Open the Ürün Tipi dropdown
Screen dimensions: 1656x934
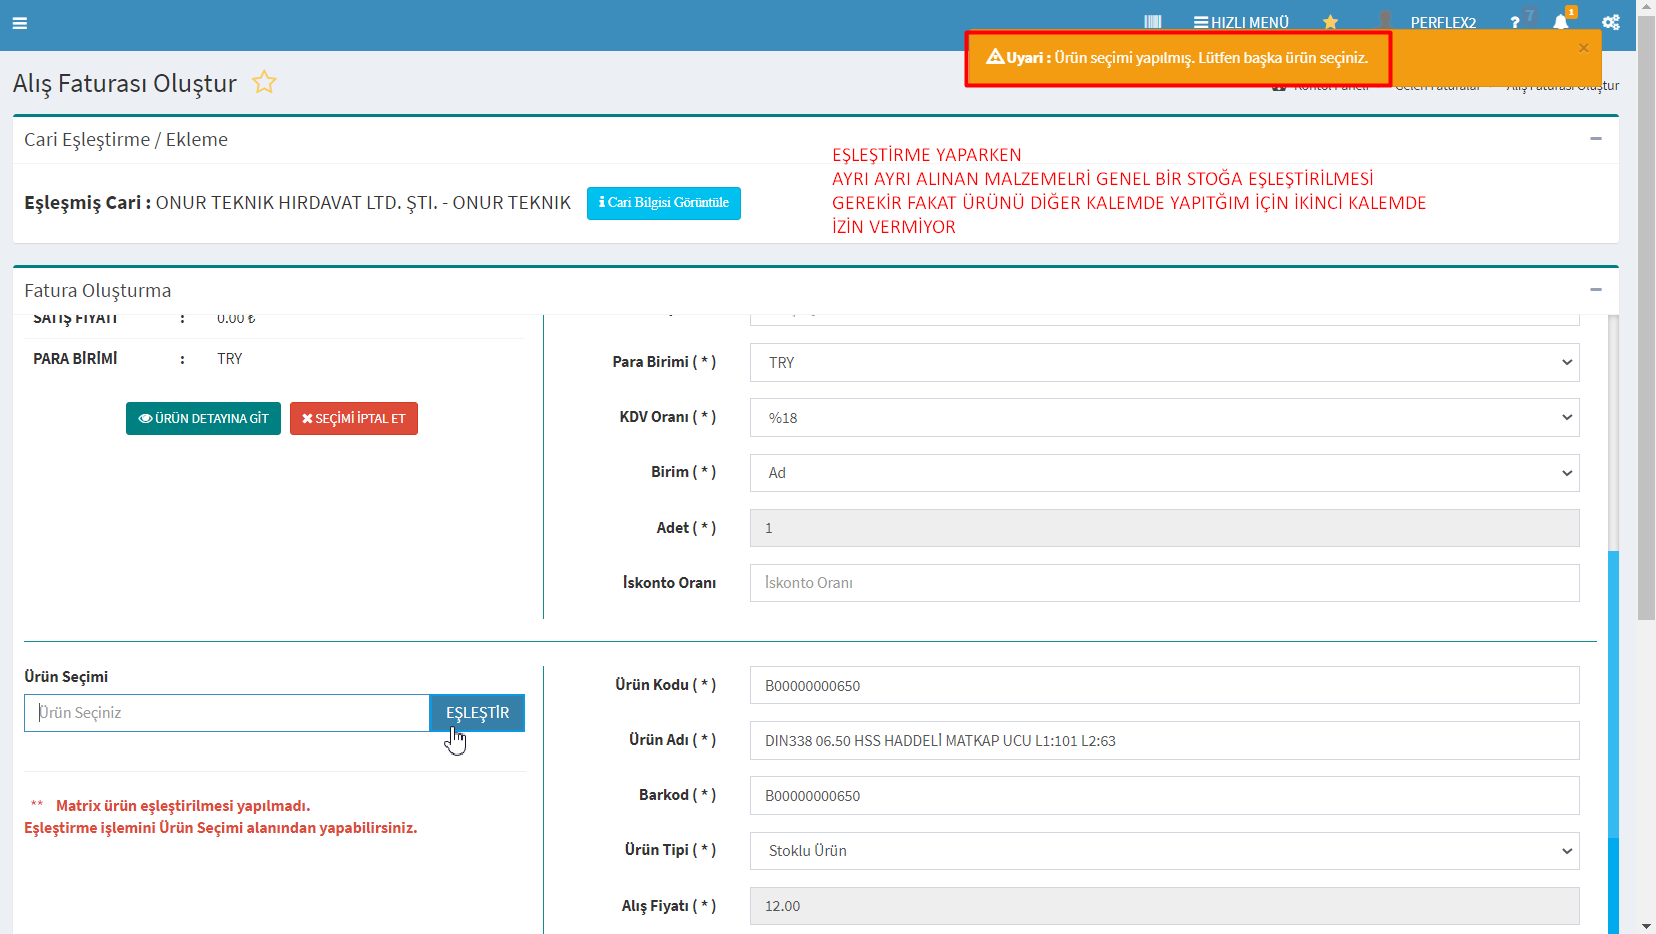pos(1164,851)
